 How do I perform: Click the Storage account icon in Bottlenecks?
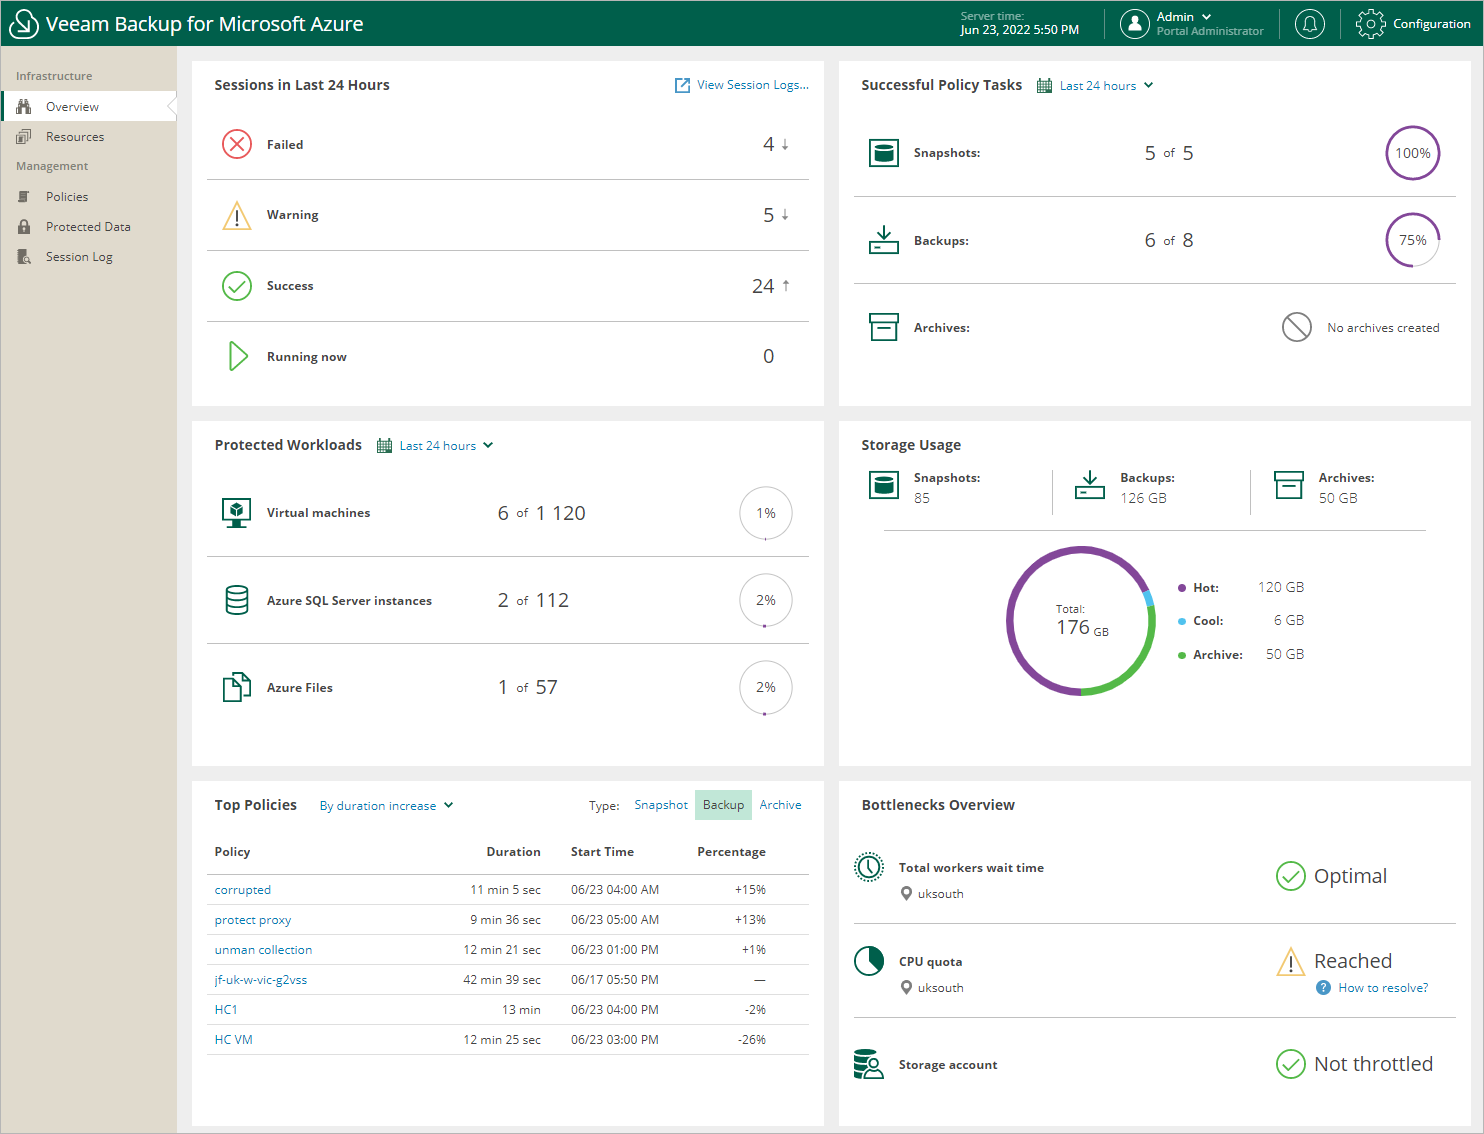tap(869, 1064)
